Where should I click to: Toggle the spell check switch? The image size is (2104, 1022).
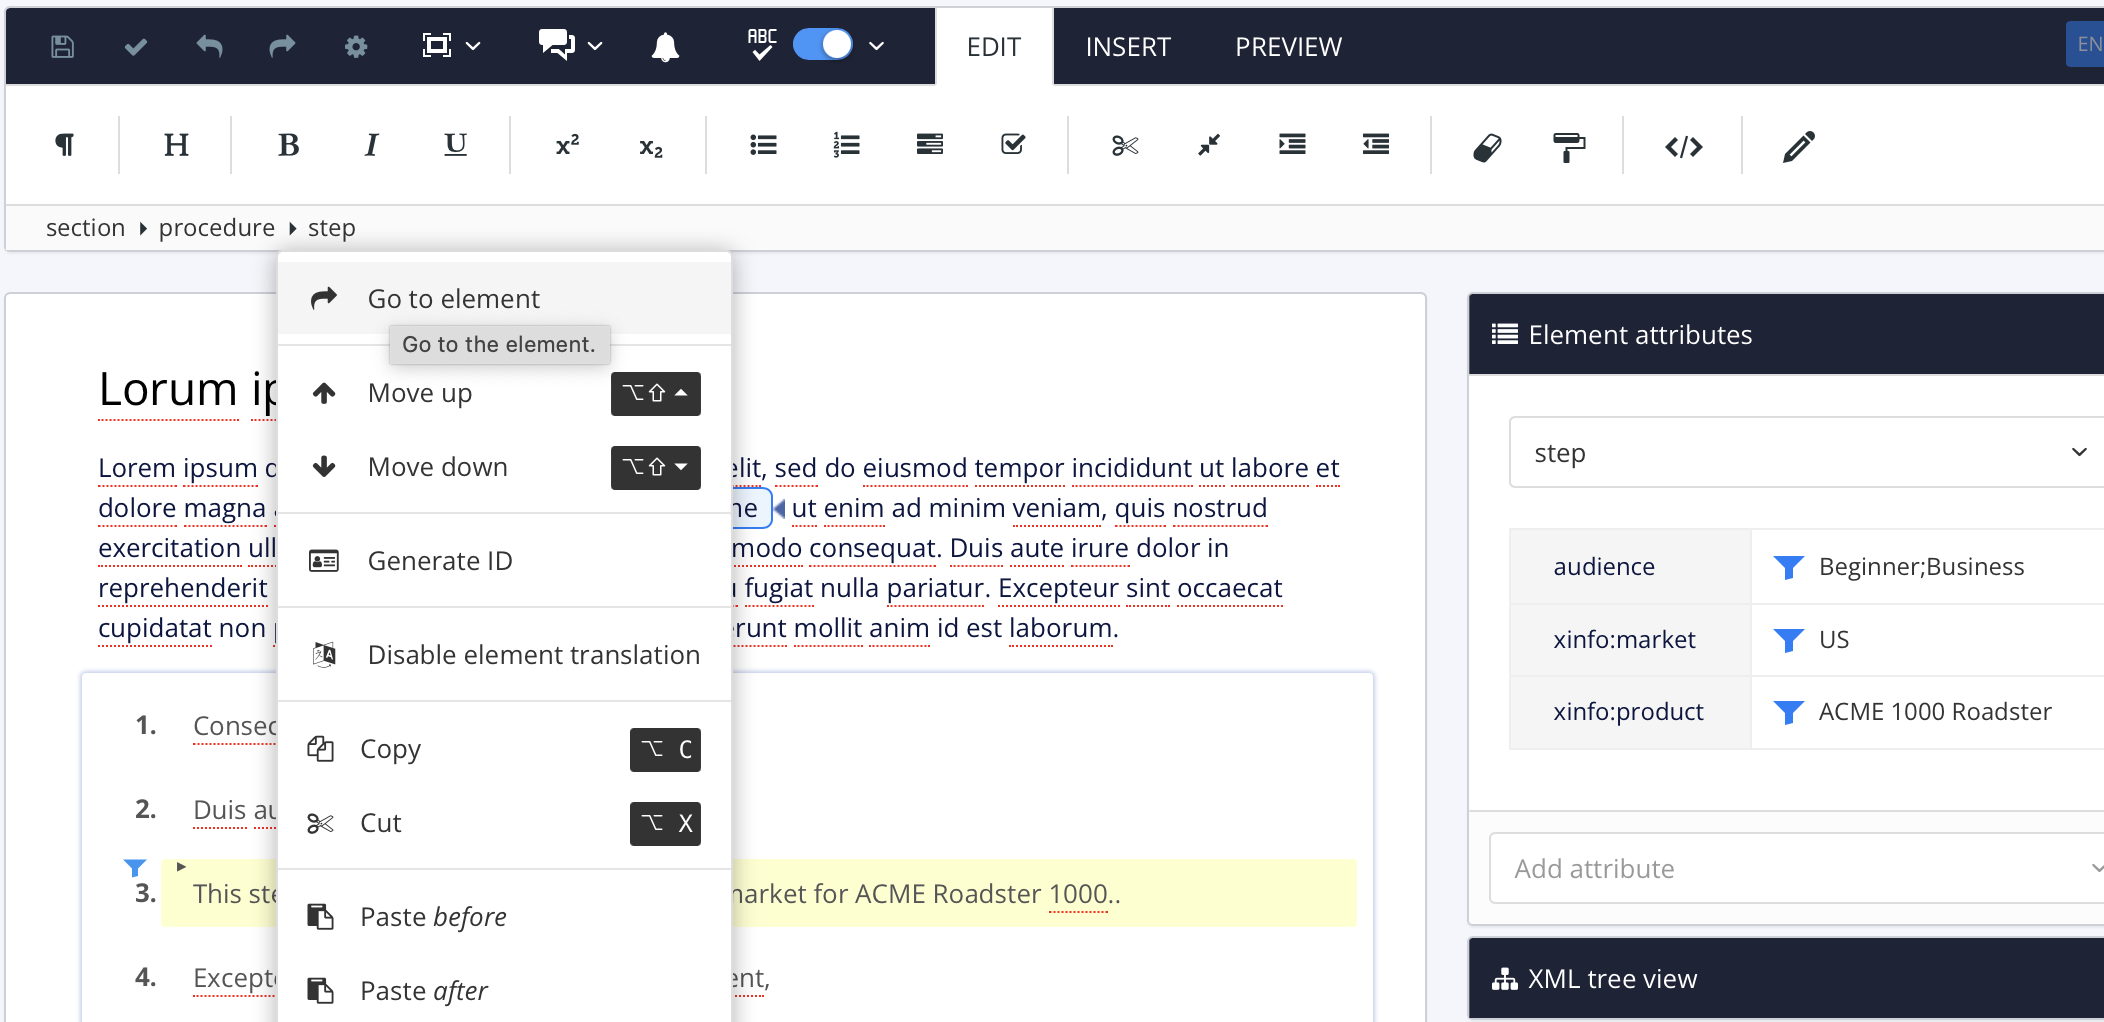click(x=822, y=45)
